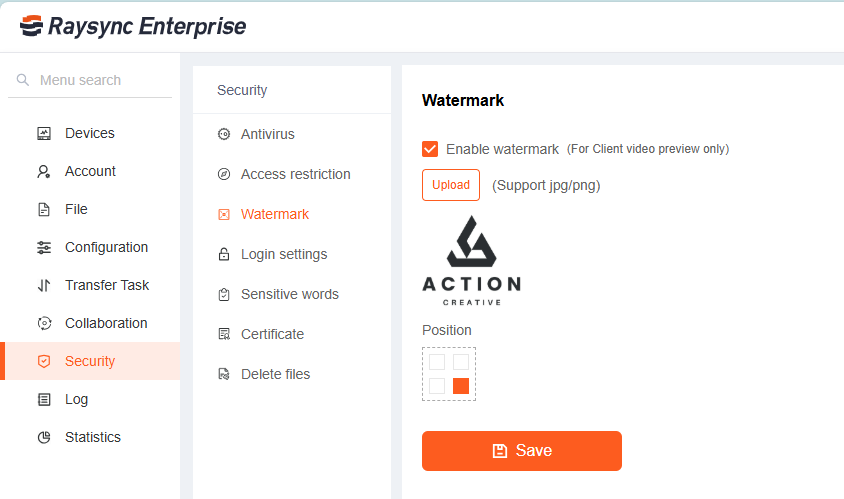Click the Antivirus icon in Security menu
The width and height of the screenshot is (844, 499).
pyautogui.click(x=224, y=134)
